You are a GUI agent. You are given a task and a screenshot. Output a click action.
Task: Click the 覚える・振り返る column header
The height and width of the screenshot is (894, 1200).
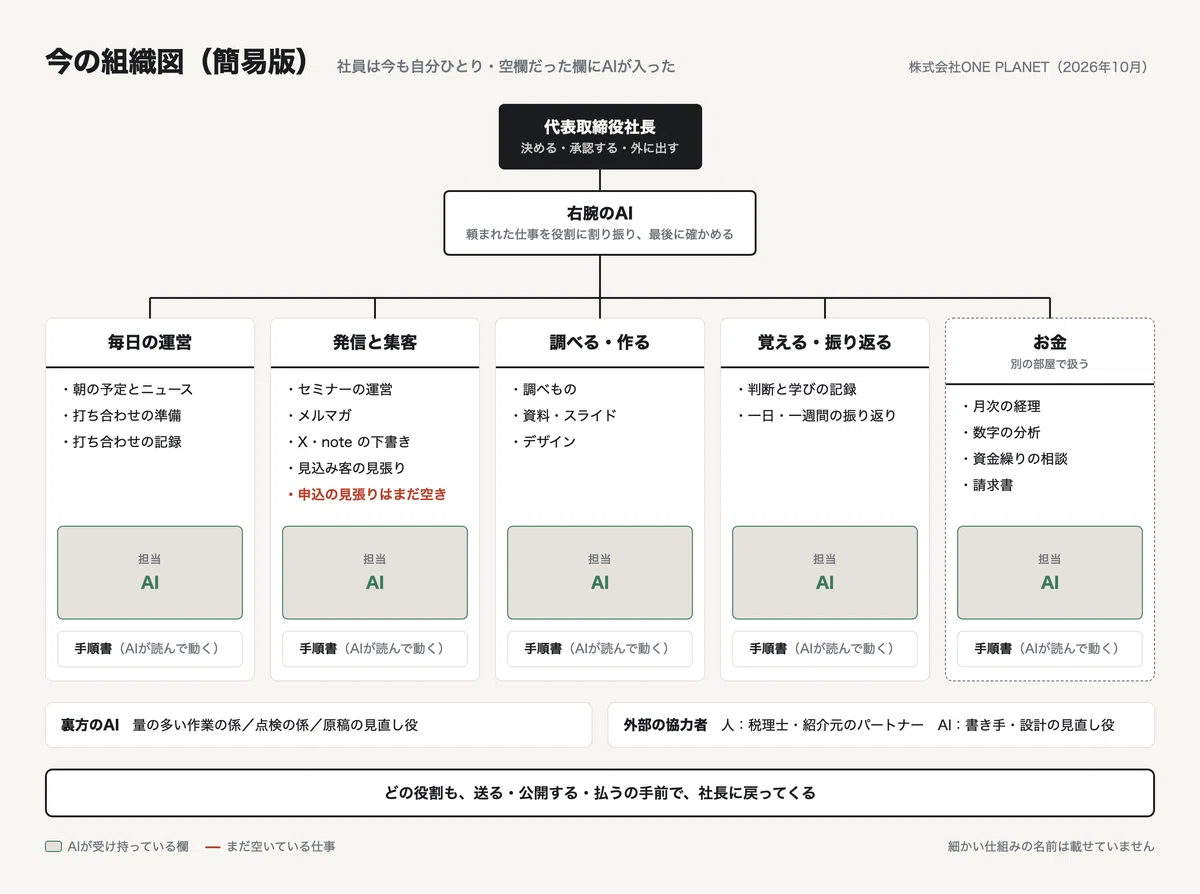pos(825,343)
